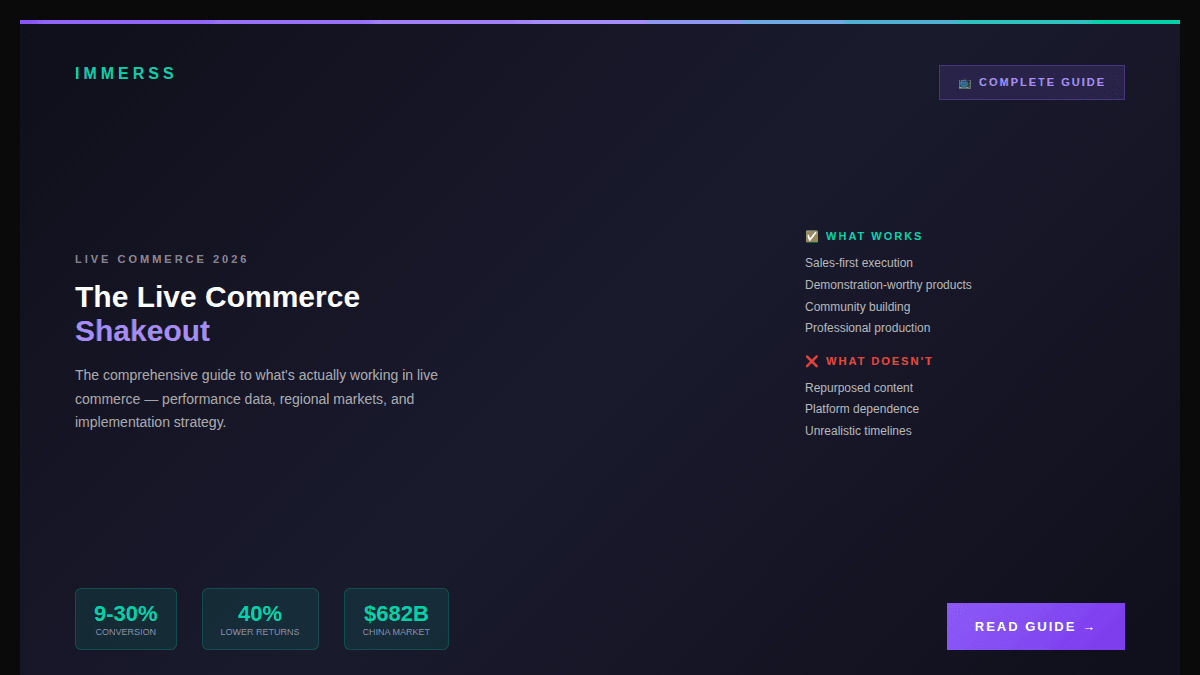Click the laptop icon in COMPLETE GUIDE button
This screenshot has height=675, width=1200.
(964, 83)
